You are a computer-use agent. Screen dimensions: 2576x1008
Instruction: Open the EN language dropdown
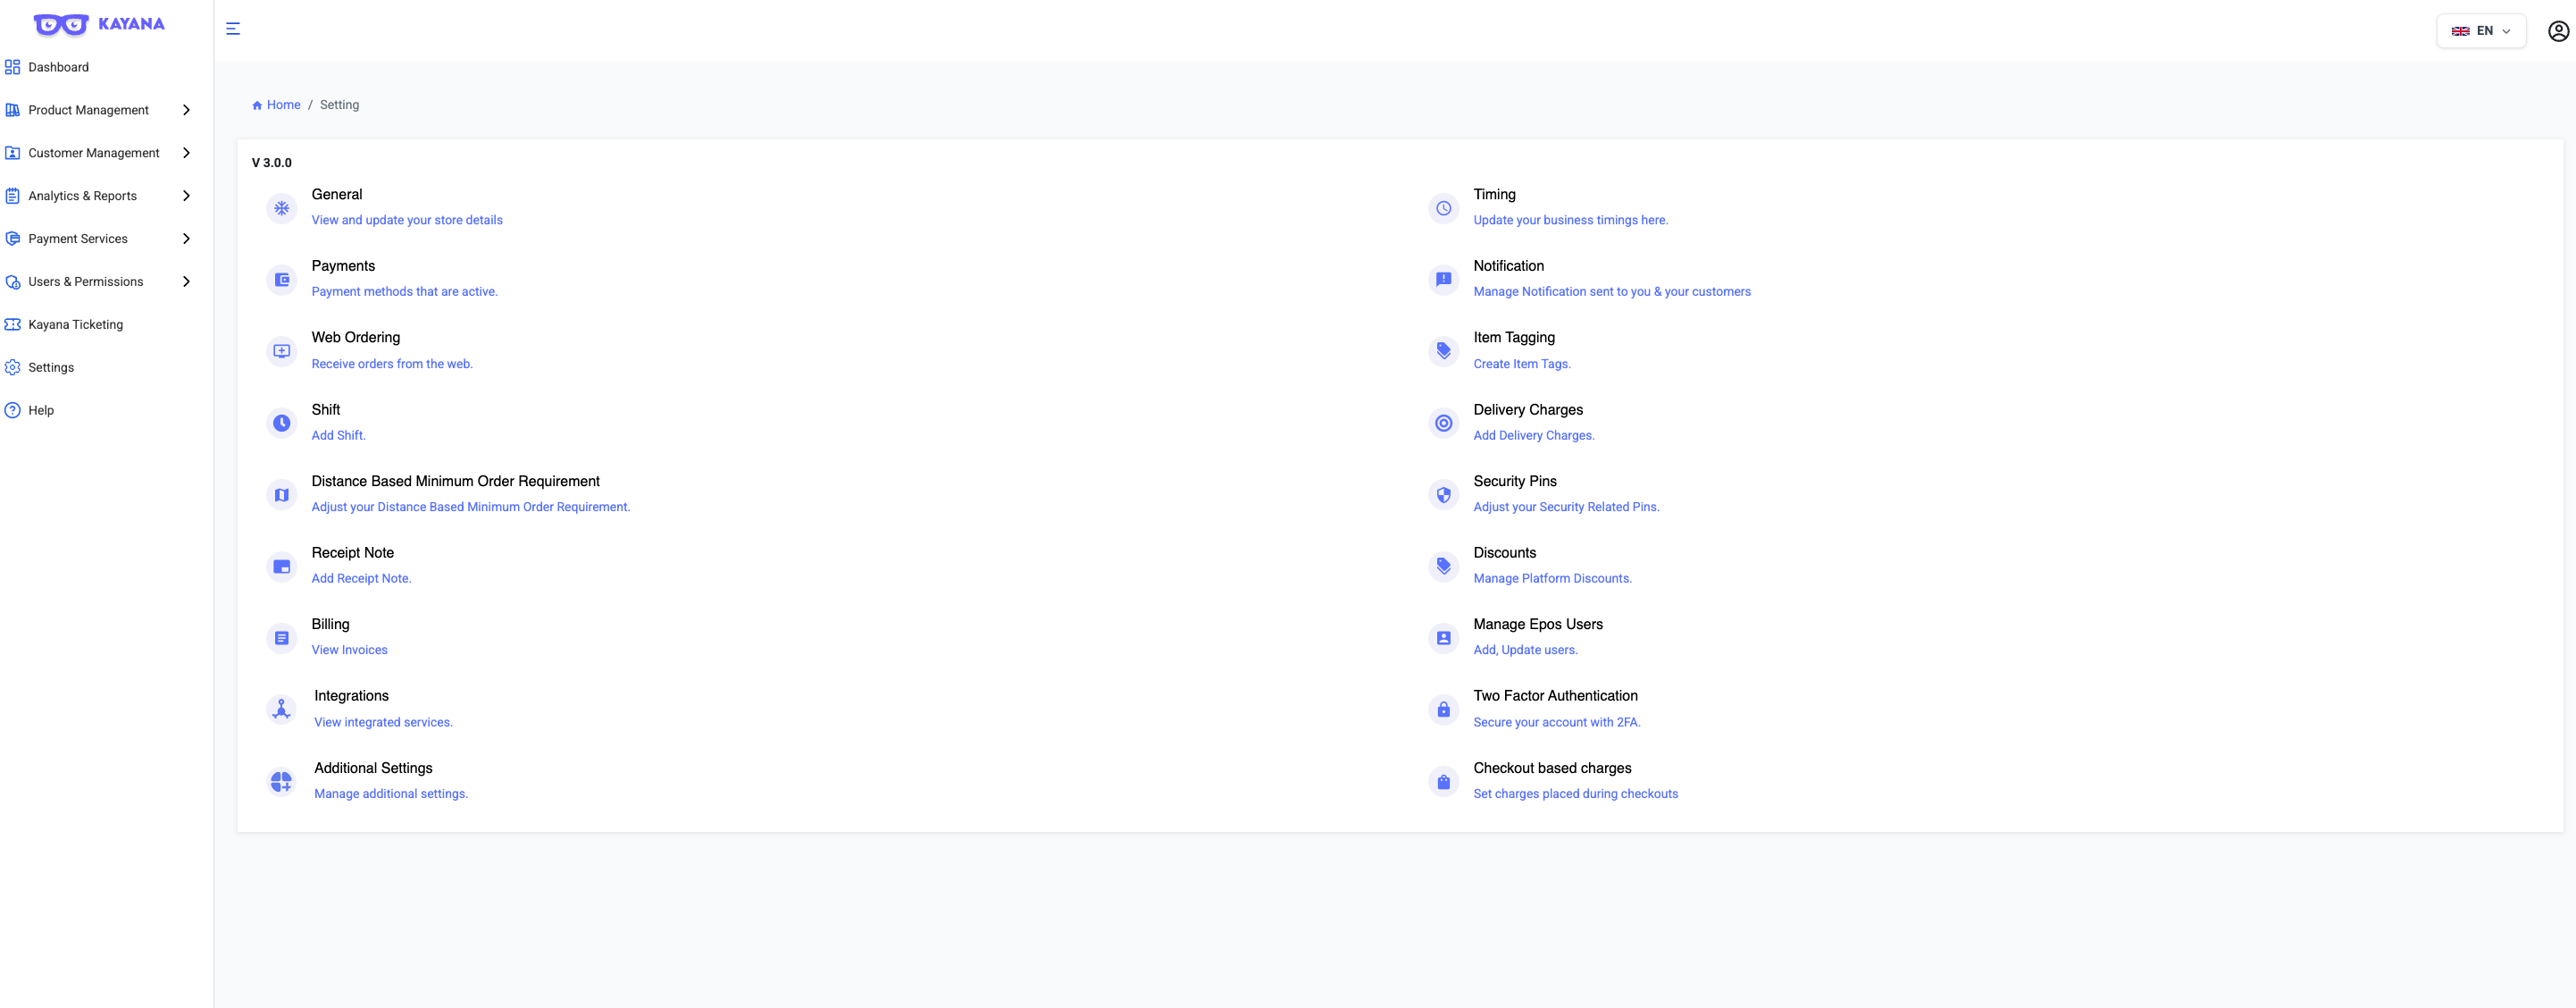point(2481,31)
